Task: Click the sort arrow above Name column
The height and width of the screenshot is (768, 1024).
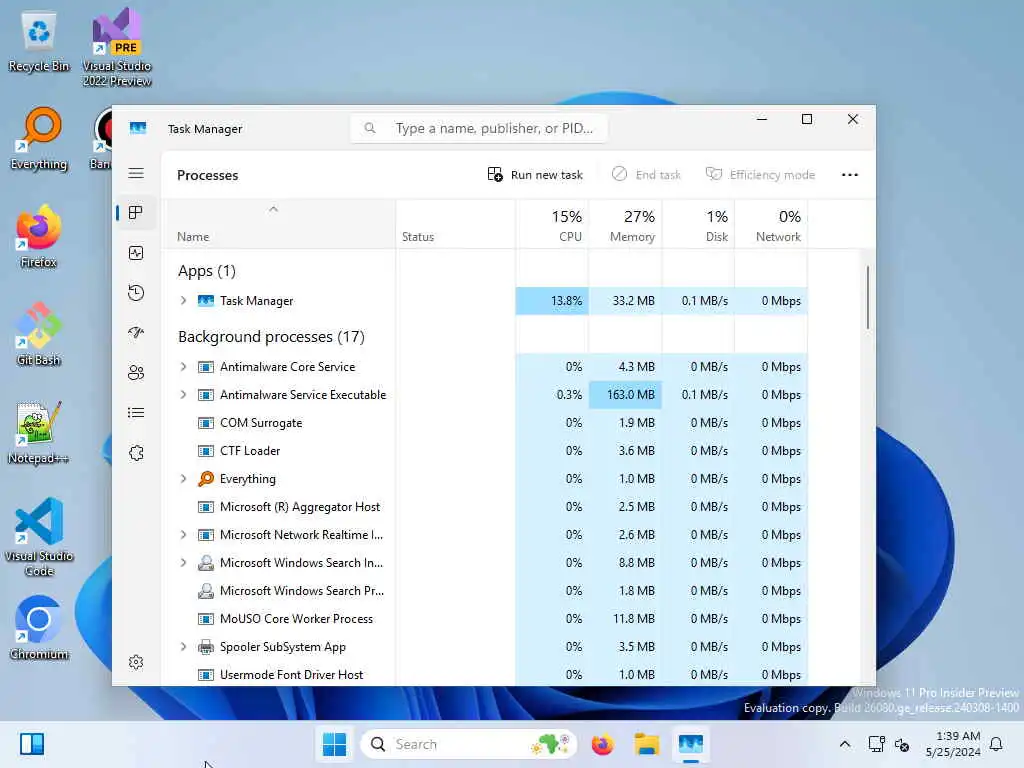Action: (274, 209)
